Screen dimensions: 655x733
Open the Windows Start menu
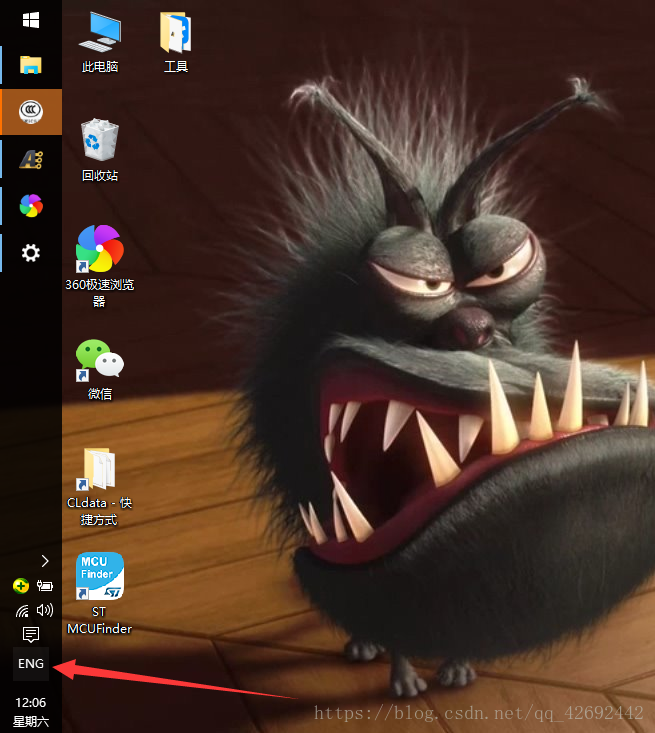pos(31,20)
